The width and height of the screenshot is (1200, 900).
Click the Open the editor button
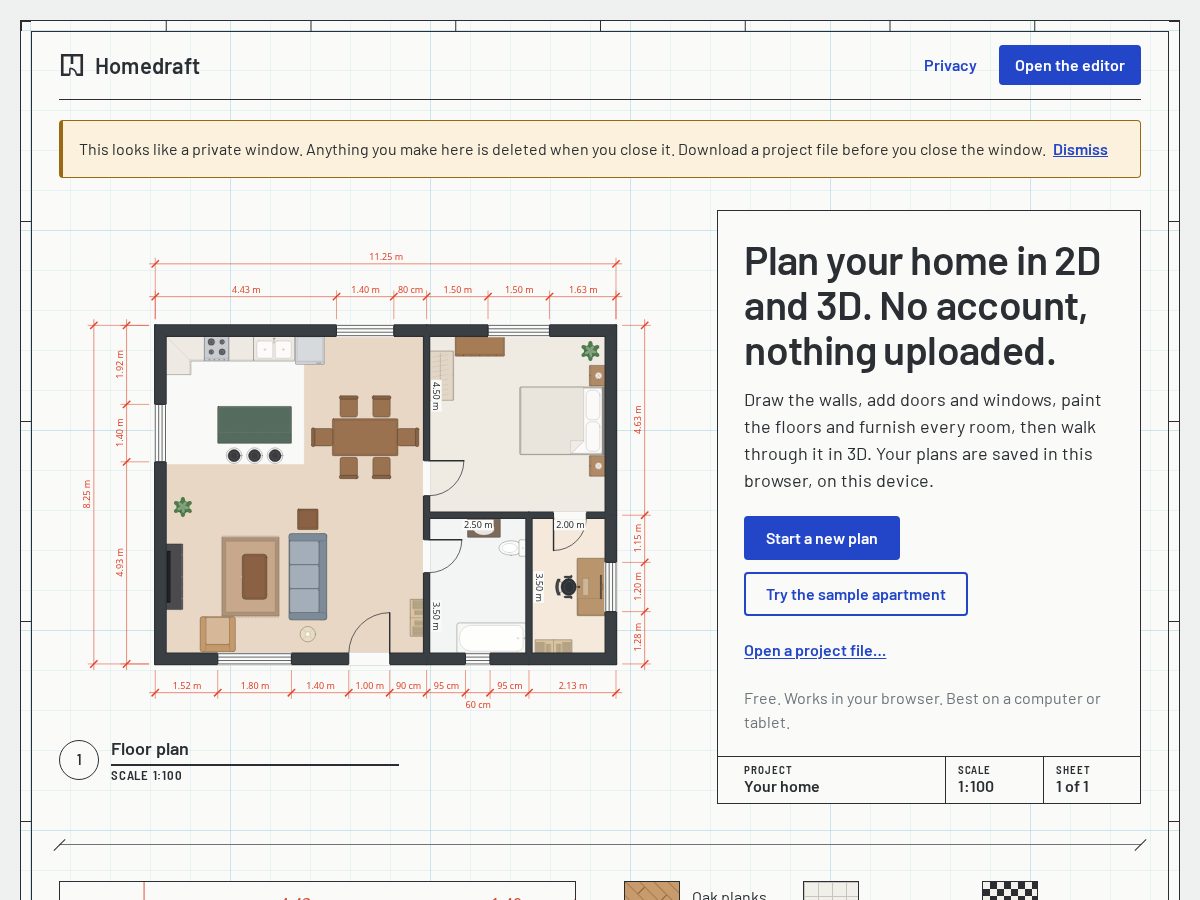coord(1070,65)
